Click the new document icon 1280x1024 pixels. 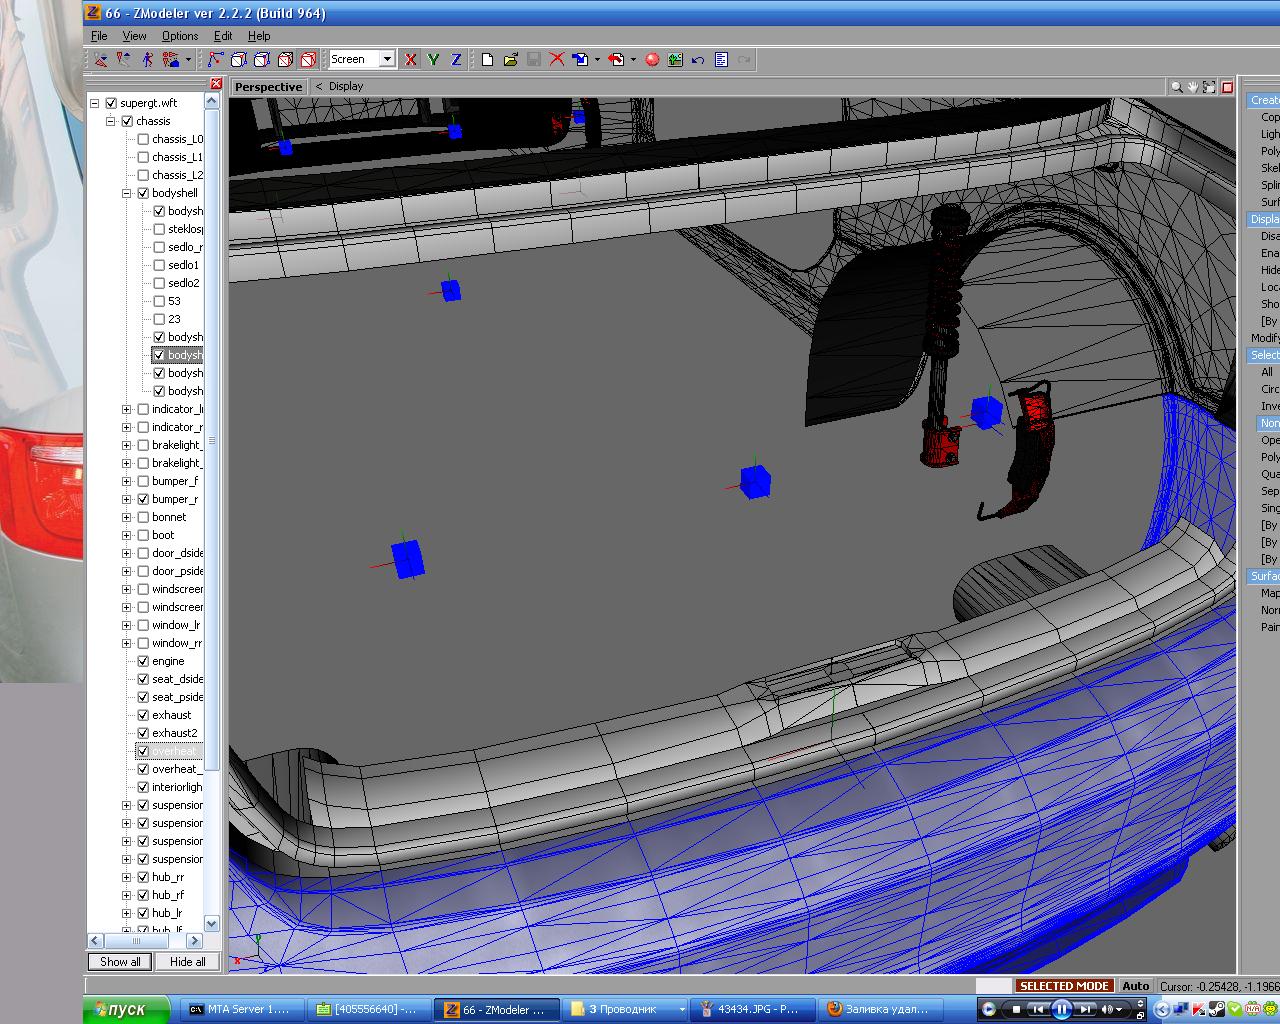[487, 60]
